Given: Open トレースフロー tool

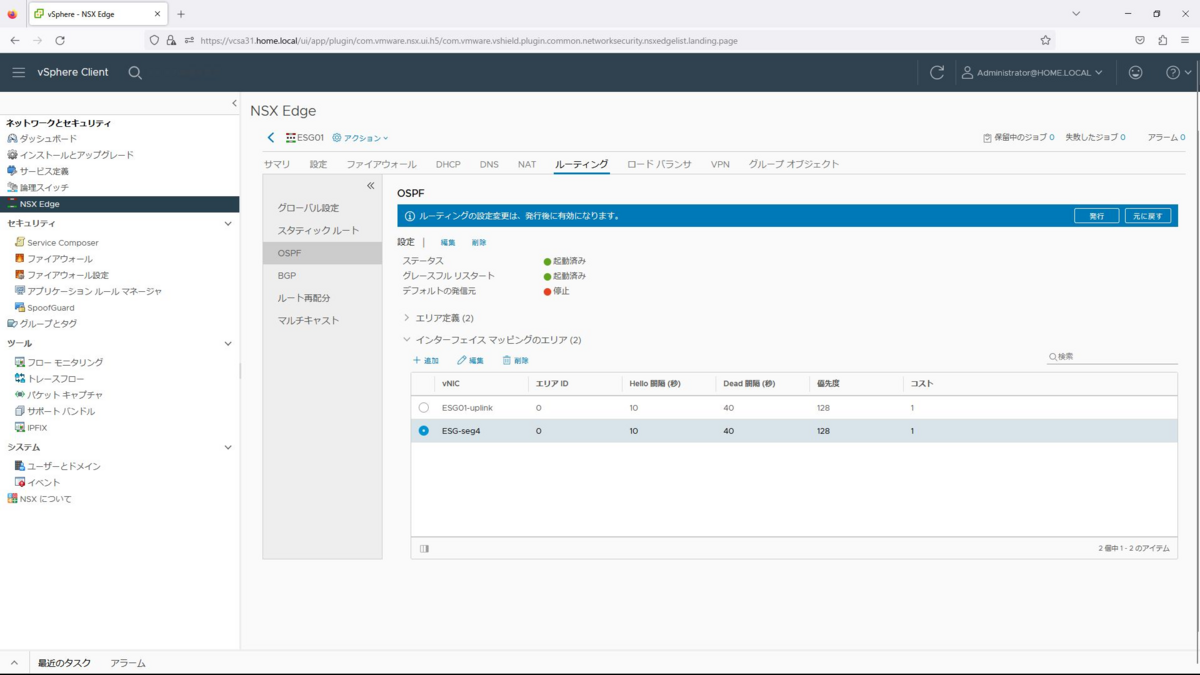Looking at the screenshot, I should [x=56, y=379].
